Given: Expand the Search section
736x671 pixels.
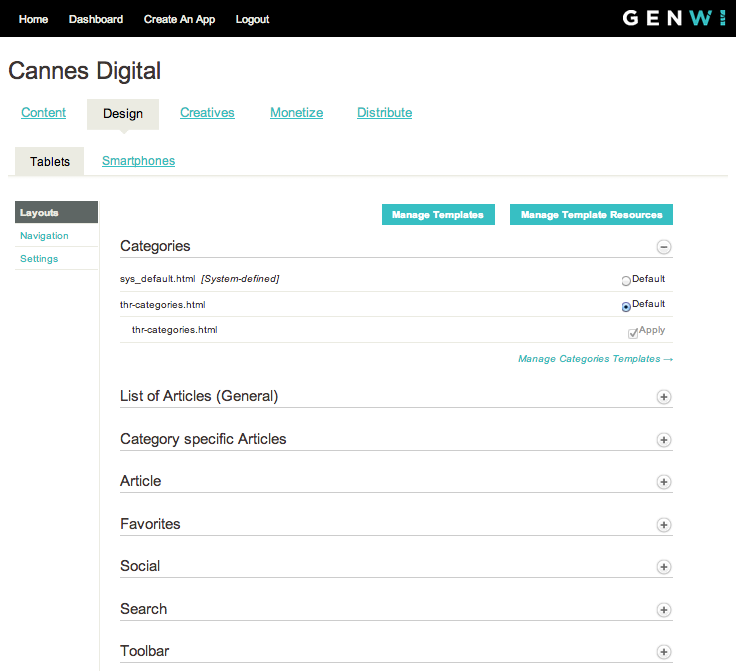Looking at the screenshot, I should click(x=663, y=610).
